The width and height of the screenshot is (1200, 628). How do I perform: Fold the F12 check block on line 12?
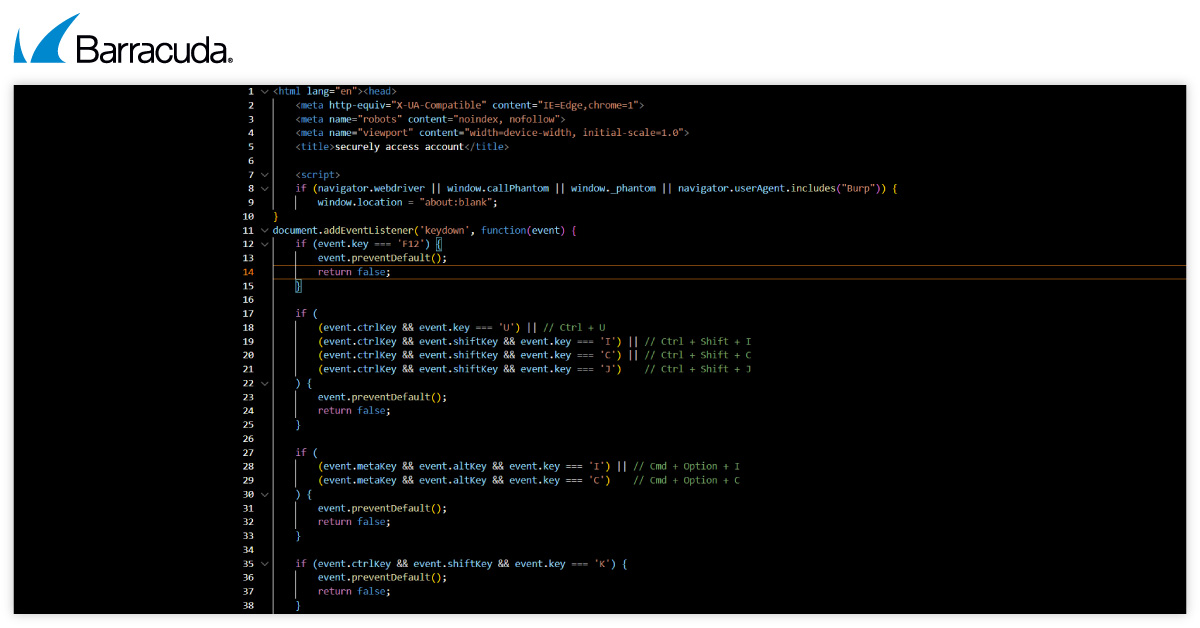point(264,244)
